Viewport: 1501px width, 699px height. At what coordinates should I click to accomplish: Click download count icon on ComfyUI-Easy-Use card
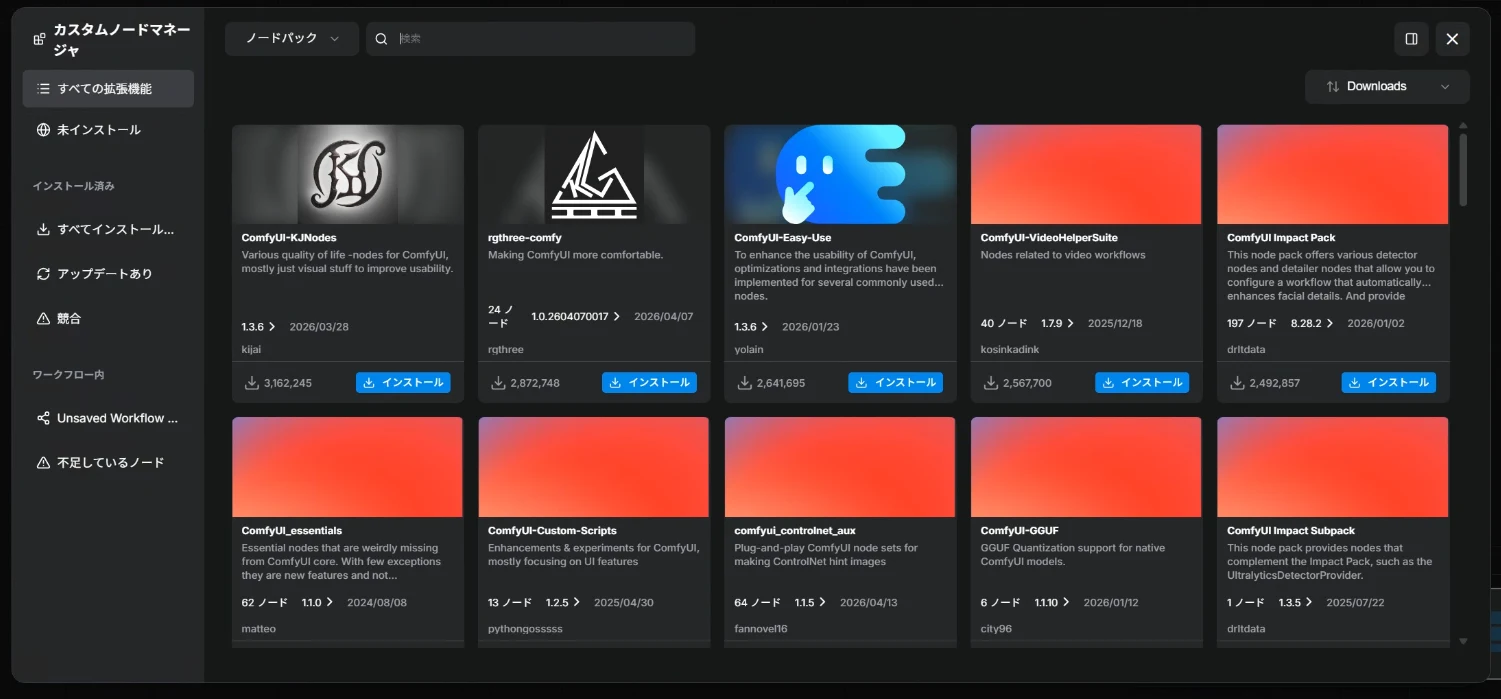[744, 383]
